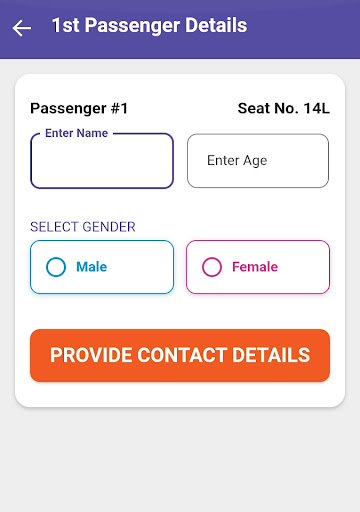Choose the blue-outlined Male gender box
This screenshot has height=512, width=360.
(x=102, y=267)
